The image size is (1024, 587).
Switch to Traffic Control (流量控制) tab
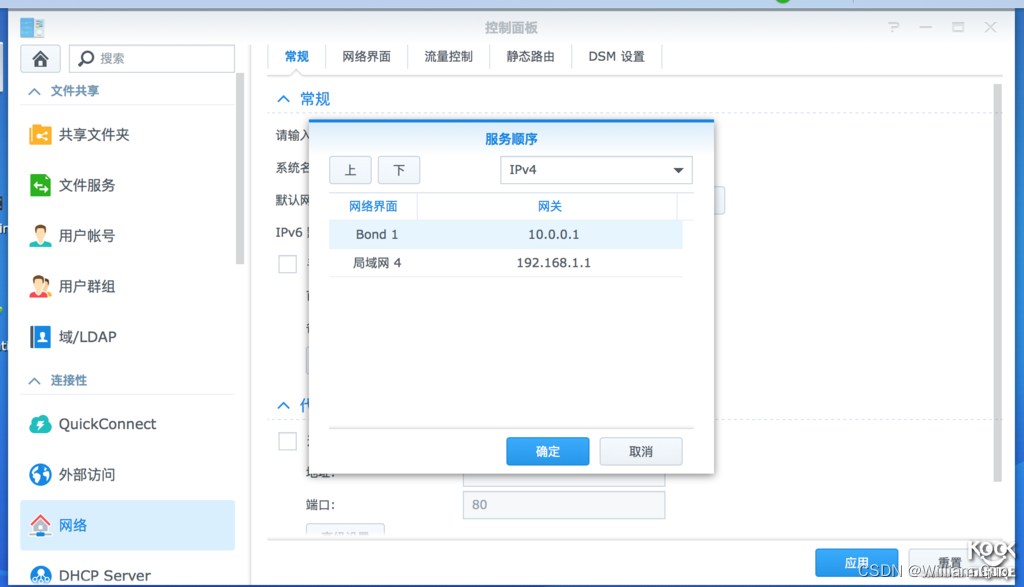(448, 57)
